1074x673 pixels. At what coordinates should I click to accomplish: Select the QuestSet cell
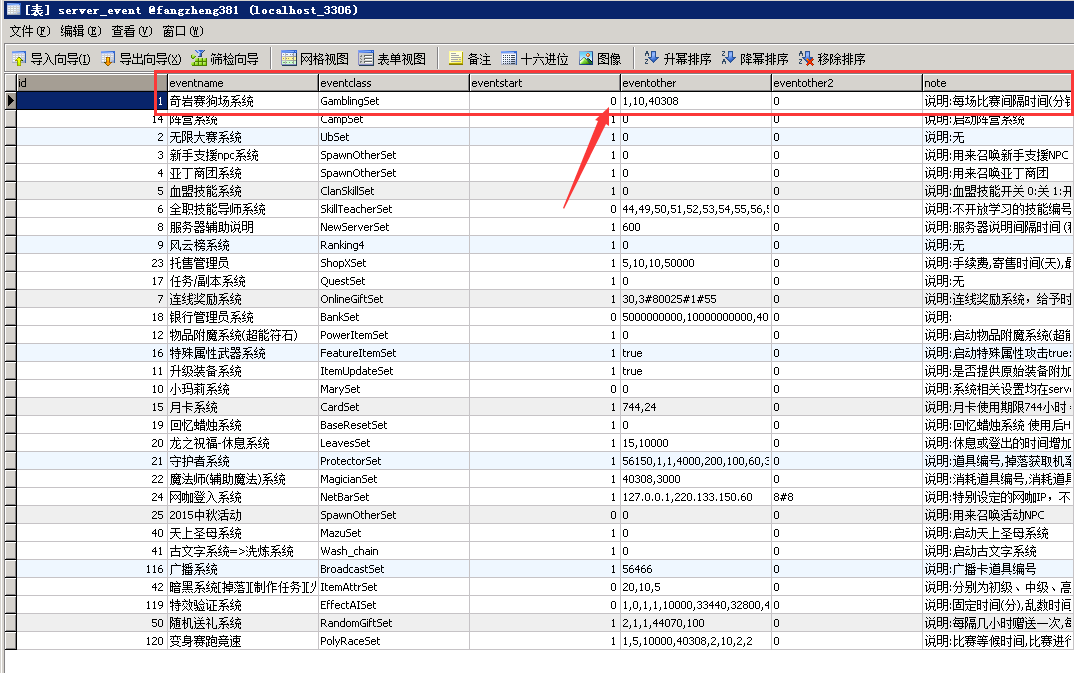394,281
